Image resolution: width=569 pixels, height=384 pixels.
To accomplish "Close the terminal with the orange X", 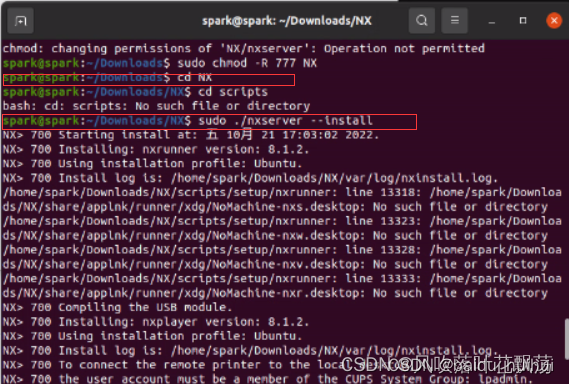I will (554, 20).
